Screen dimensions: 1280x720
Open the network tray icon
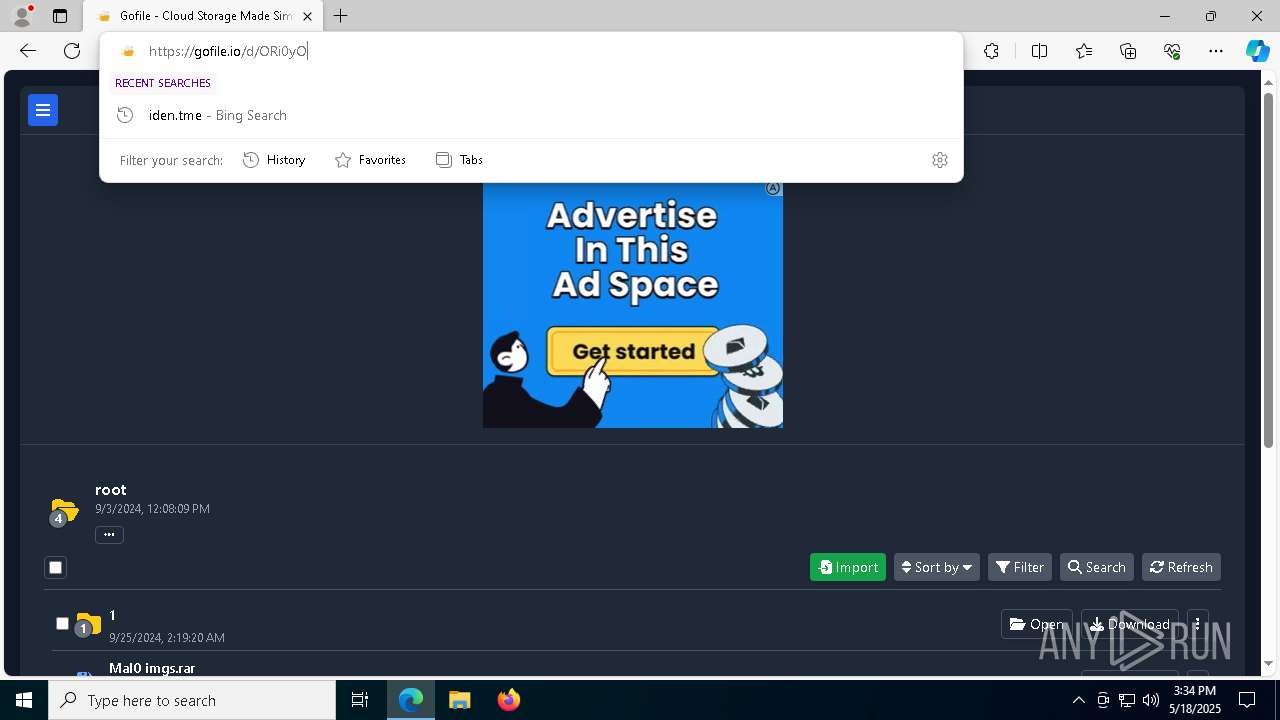tap(1127, 700)
